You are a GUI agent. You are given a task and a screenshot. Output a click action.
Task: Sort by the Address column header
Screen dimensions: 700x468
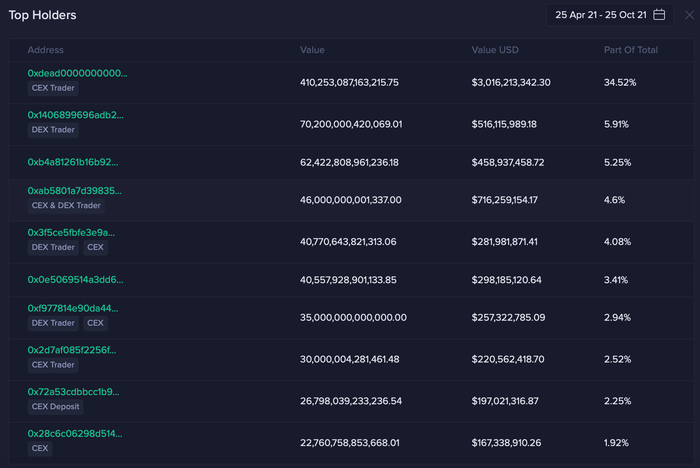coord(46,50)
